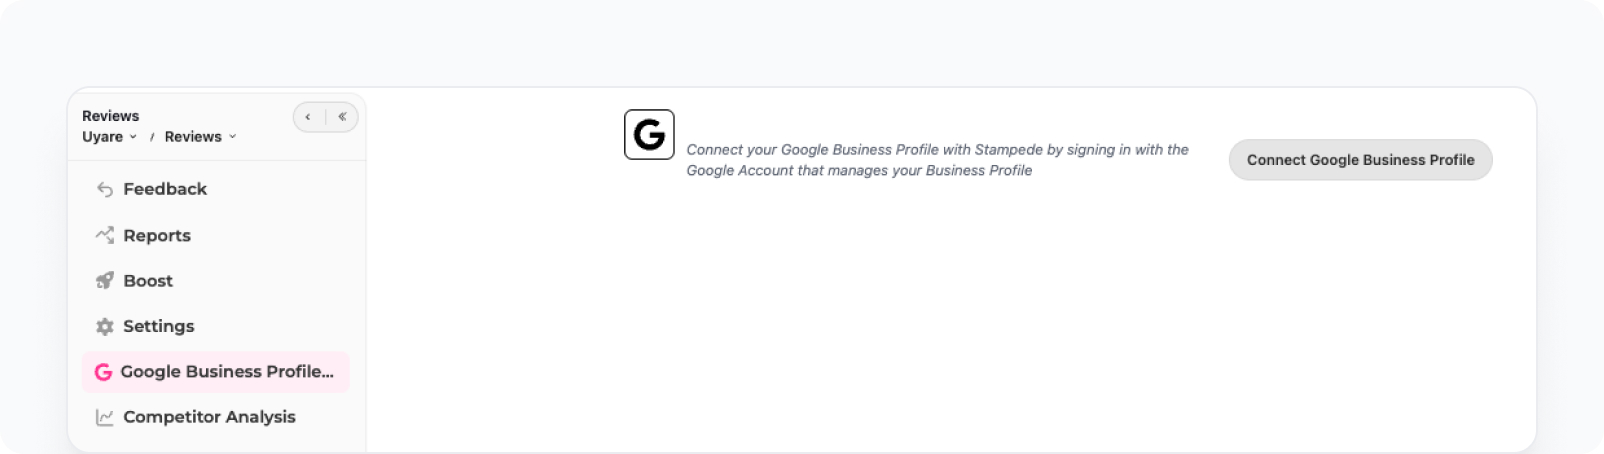Screen dimensions: 1604x454
Task: Expand the Uyare dropdown arrow
Action: click(133, 137)
